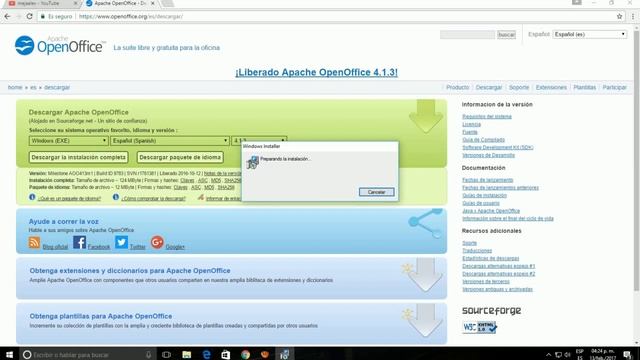Click the SourceForge logo

(x=491, y=311)
